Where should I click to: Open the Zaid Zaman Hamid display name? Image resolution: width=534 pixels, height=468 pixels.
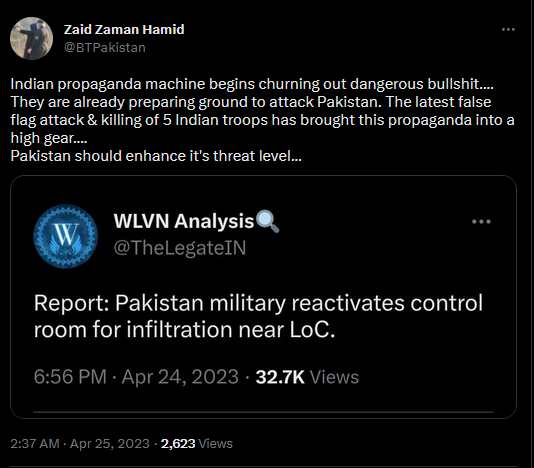(x=124, y=29)
